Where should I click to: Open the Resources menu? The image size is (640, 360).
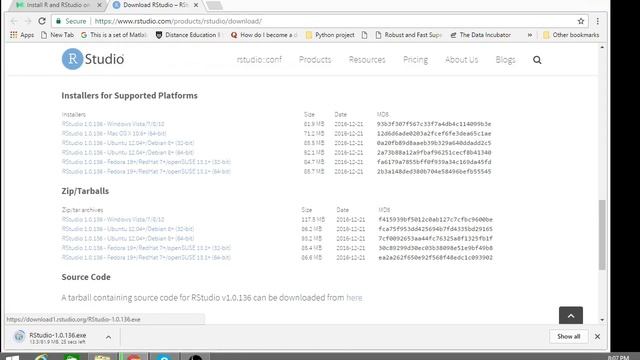(367, 60)
